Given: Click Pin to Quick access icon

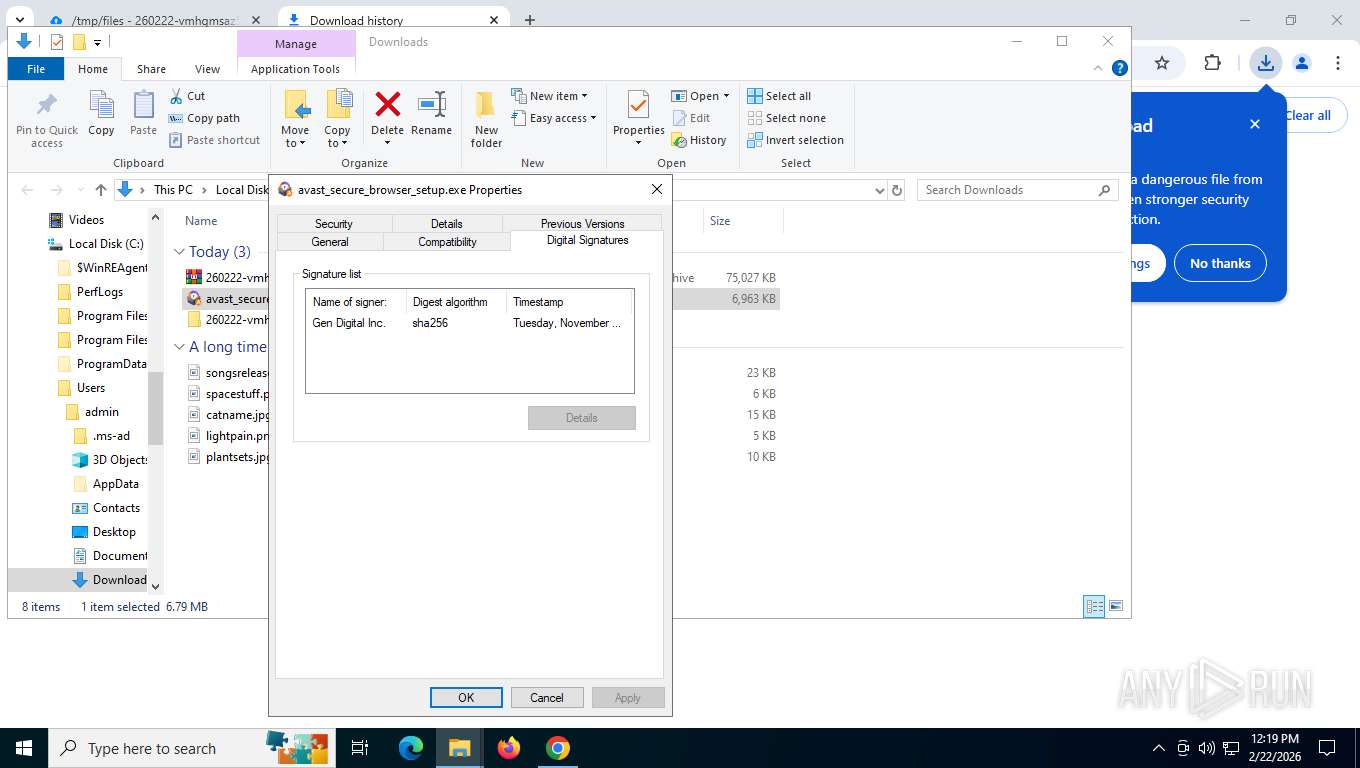Looking at the screenshot, I should click(46, 105).
